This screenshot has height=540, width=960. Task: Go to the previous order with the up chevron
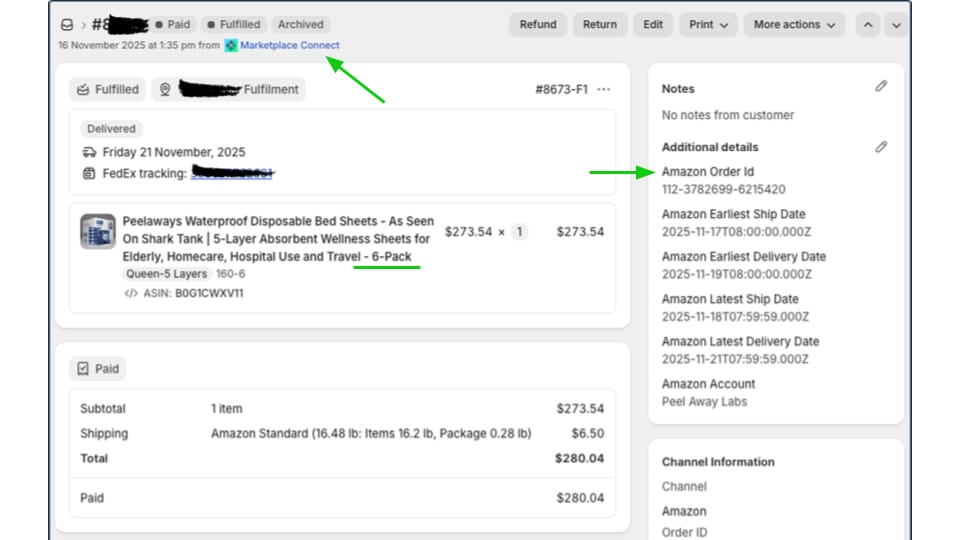(868, 25)
